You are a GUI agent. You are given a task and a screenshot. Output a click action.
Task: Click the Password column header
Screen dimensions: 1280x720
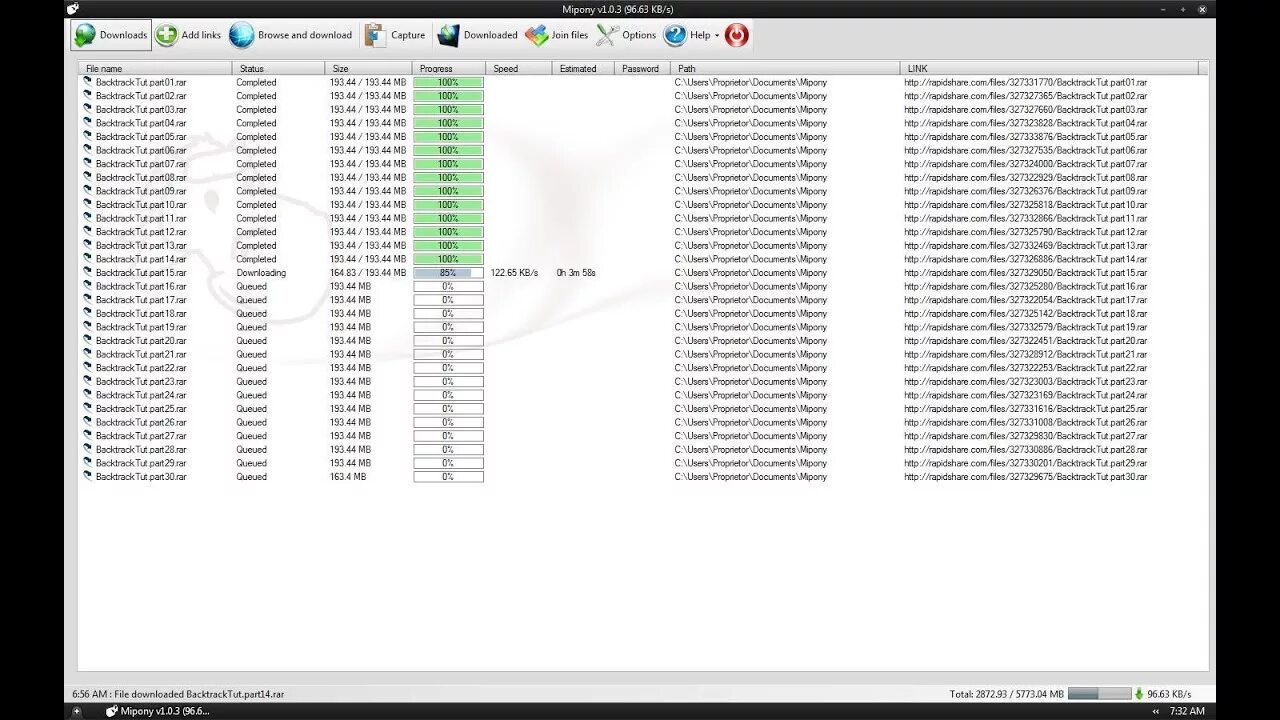(642, 69)
